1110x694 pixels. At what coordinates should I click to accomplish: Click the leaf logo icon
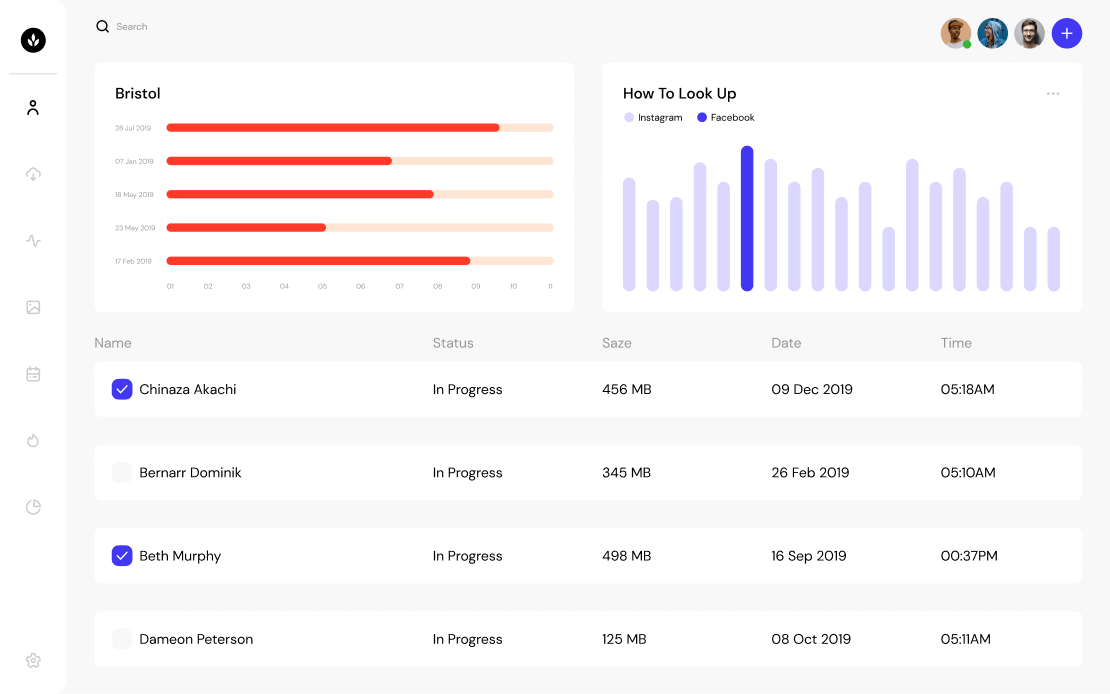(x=33, y=40)
